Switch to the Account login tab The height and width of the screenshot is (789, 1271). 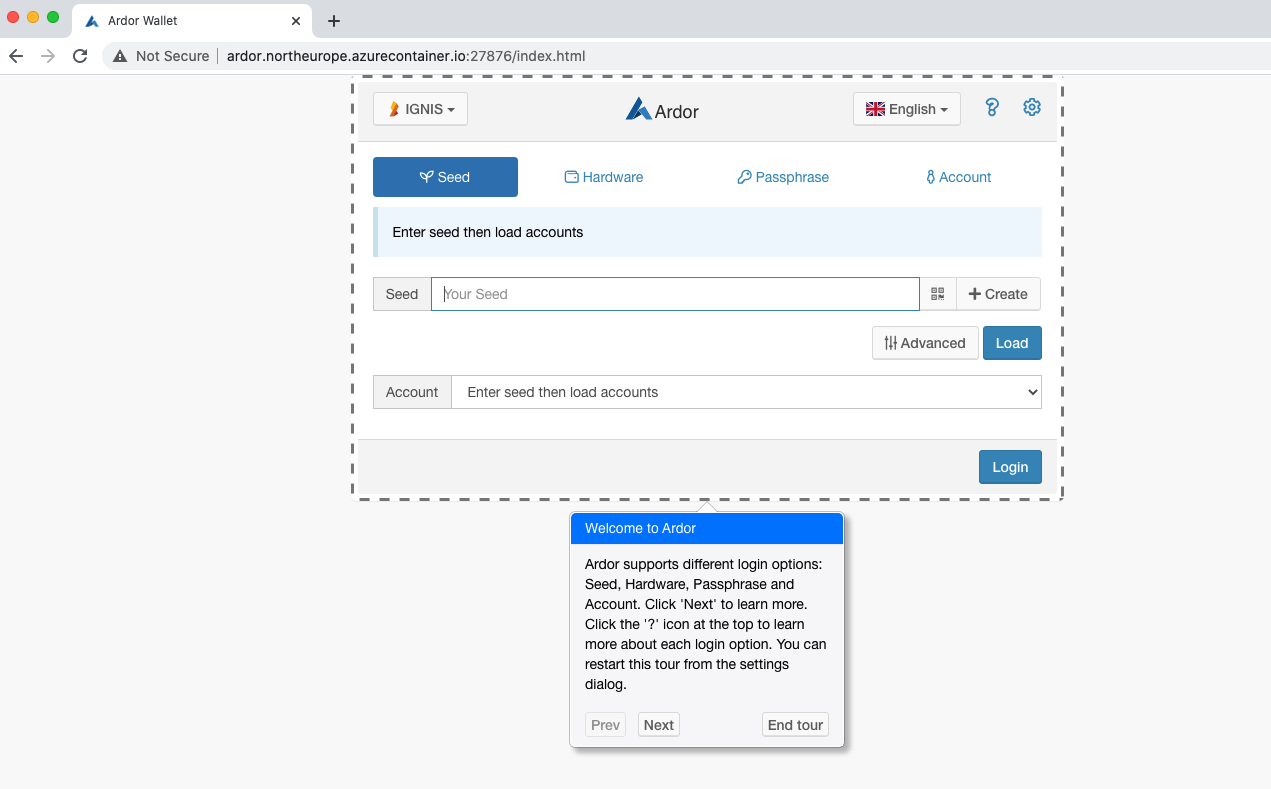[957, 176]
